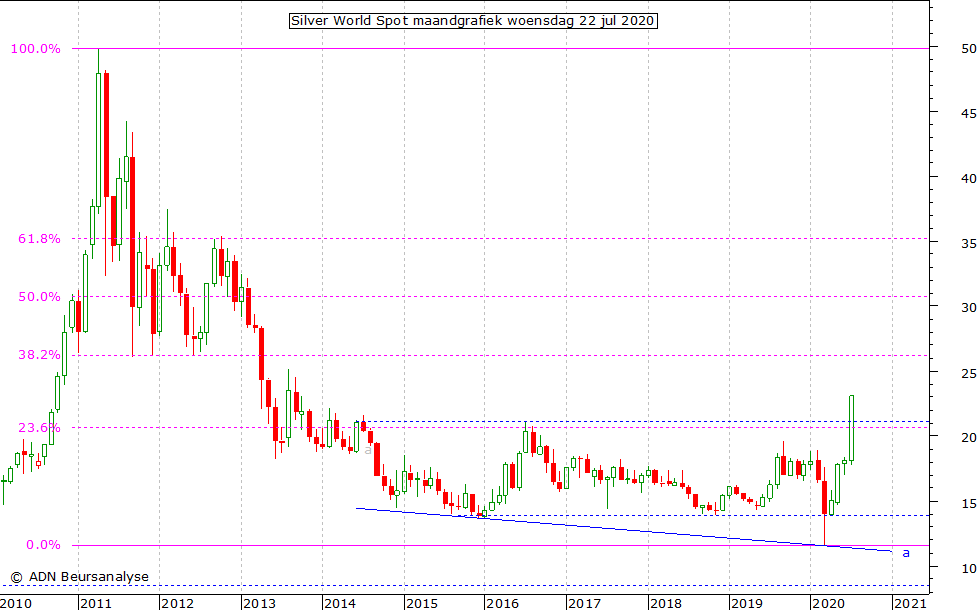Click the 2010 year label
The height and width of the screenshot is (610, 980).
point(16,603)
